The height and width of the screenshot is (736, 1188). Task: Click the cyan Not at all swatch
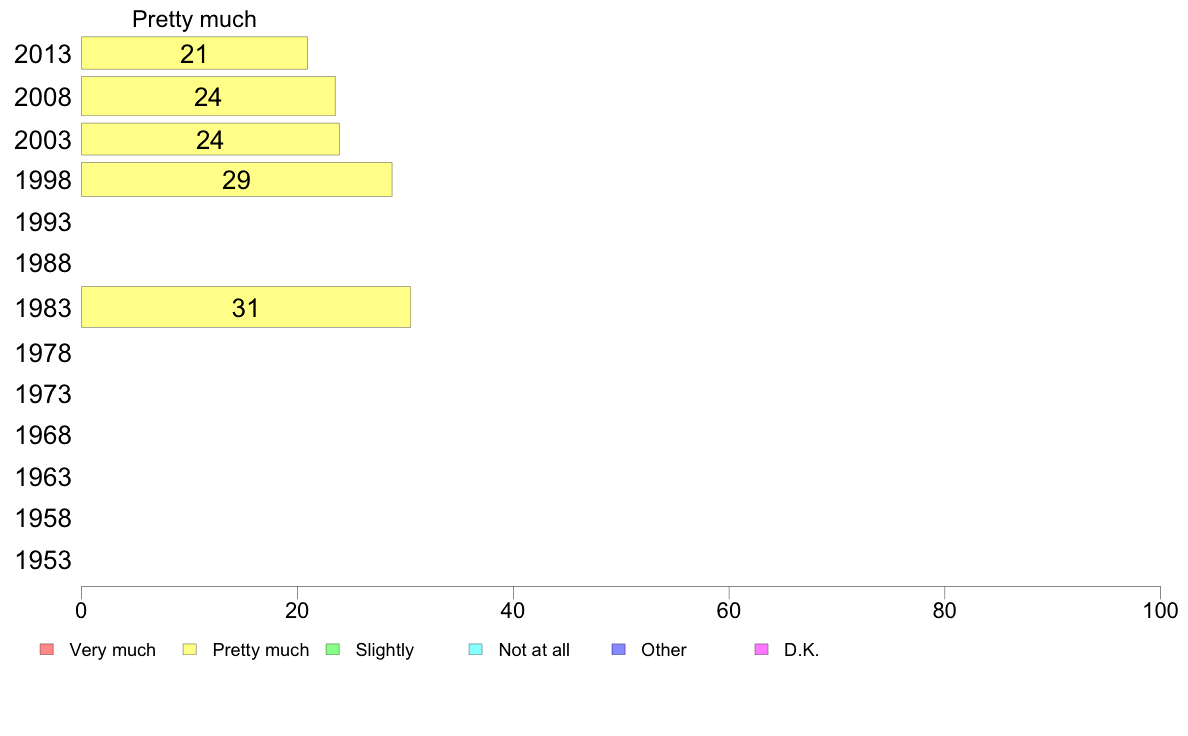[476, 650]
